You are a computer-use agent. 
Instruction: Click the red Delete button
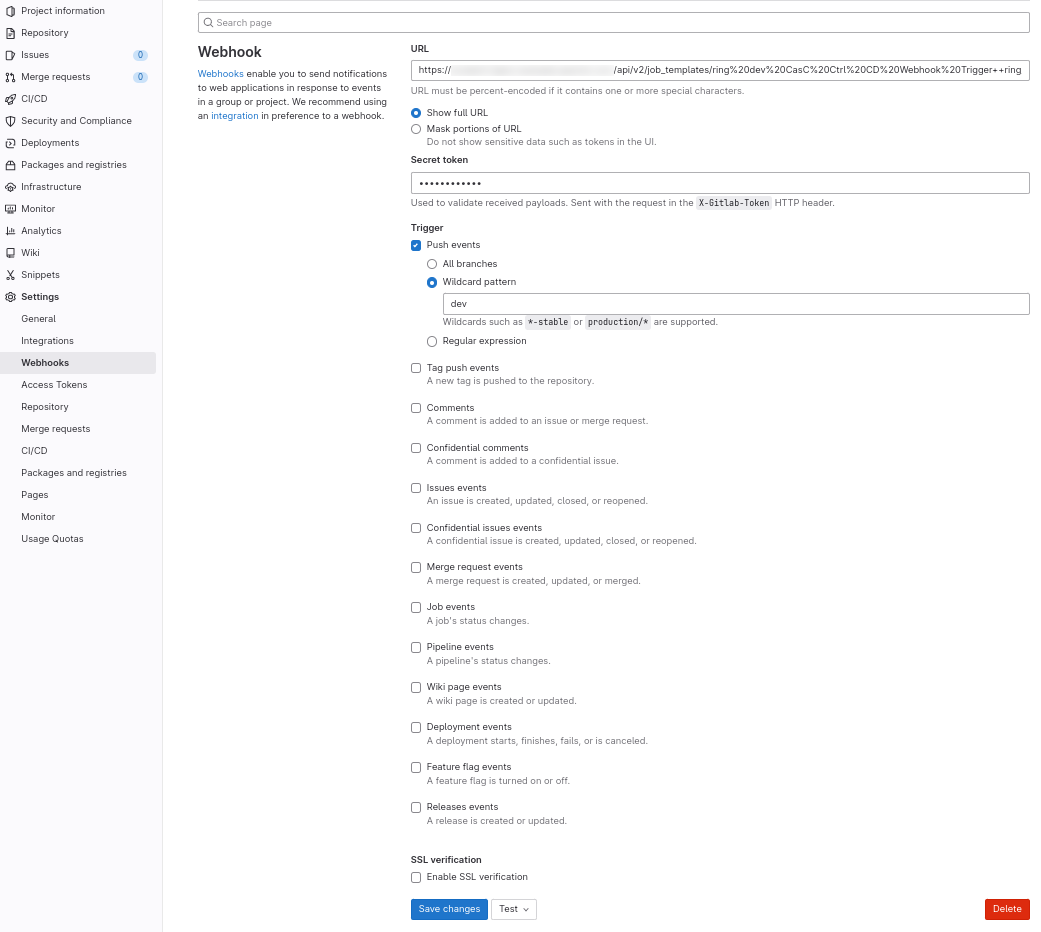coord(1006,909)
